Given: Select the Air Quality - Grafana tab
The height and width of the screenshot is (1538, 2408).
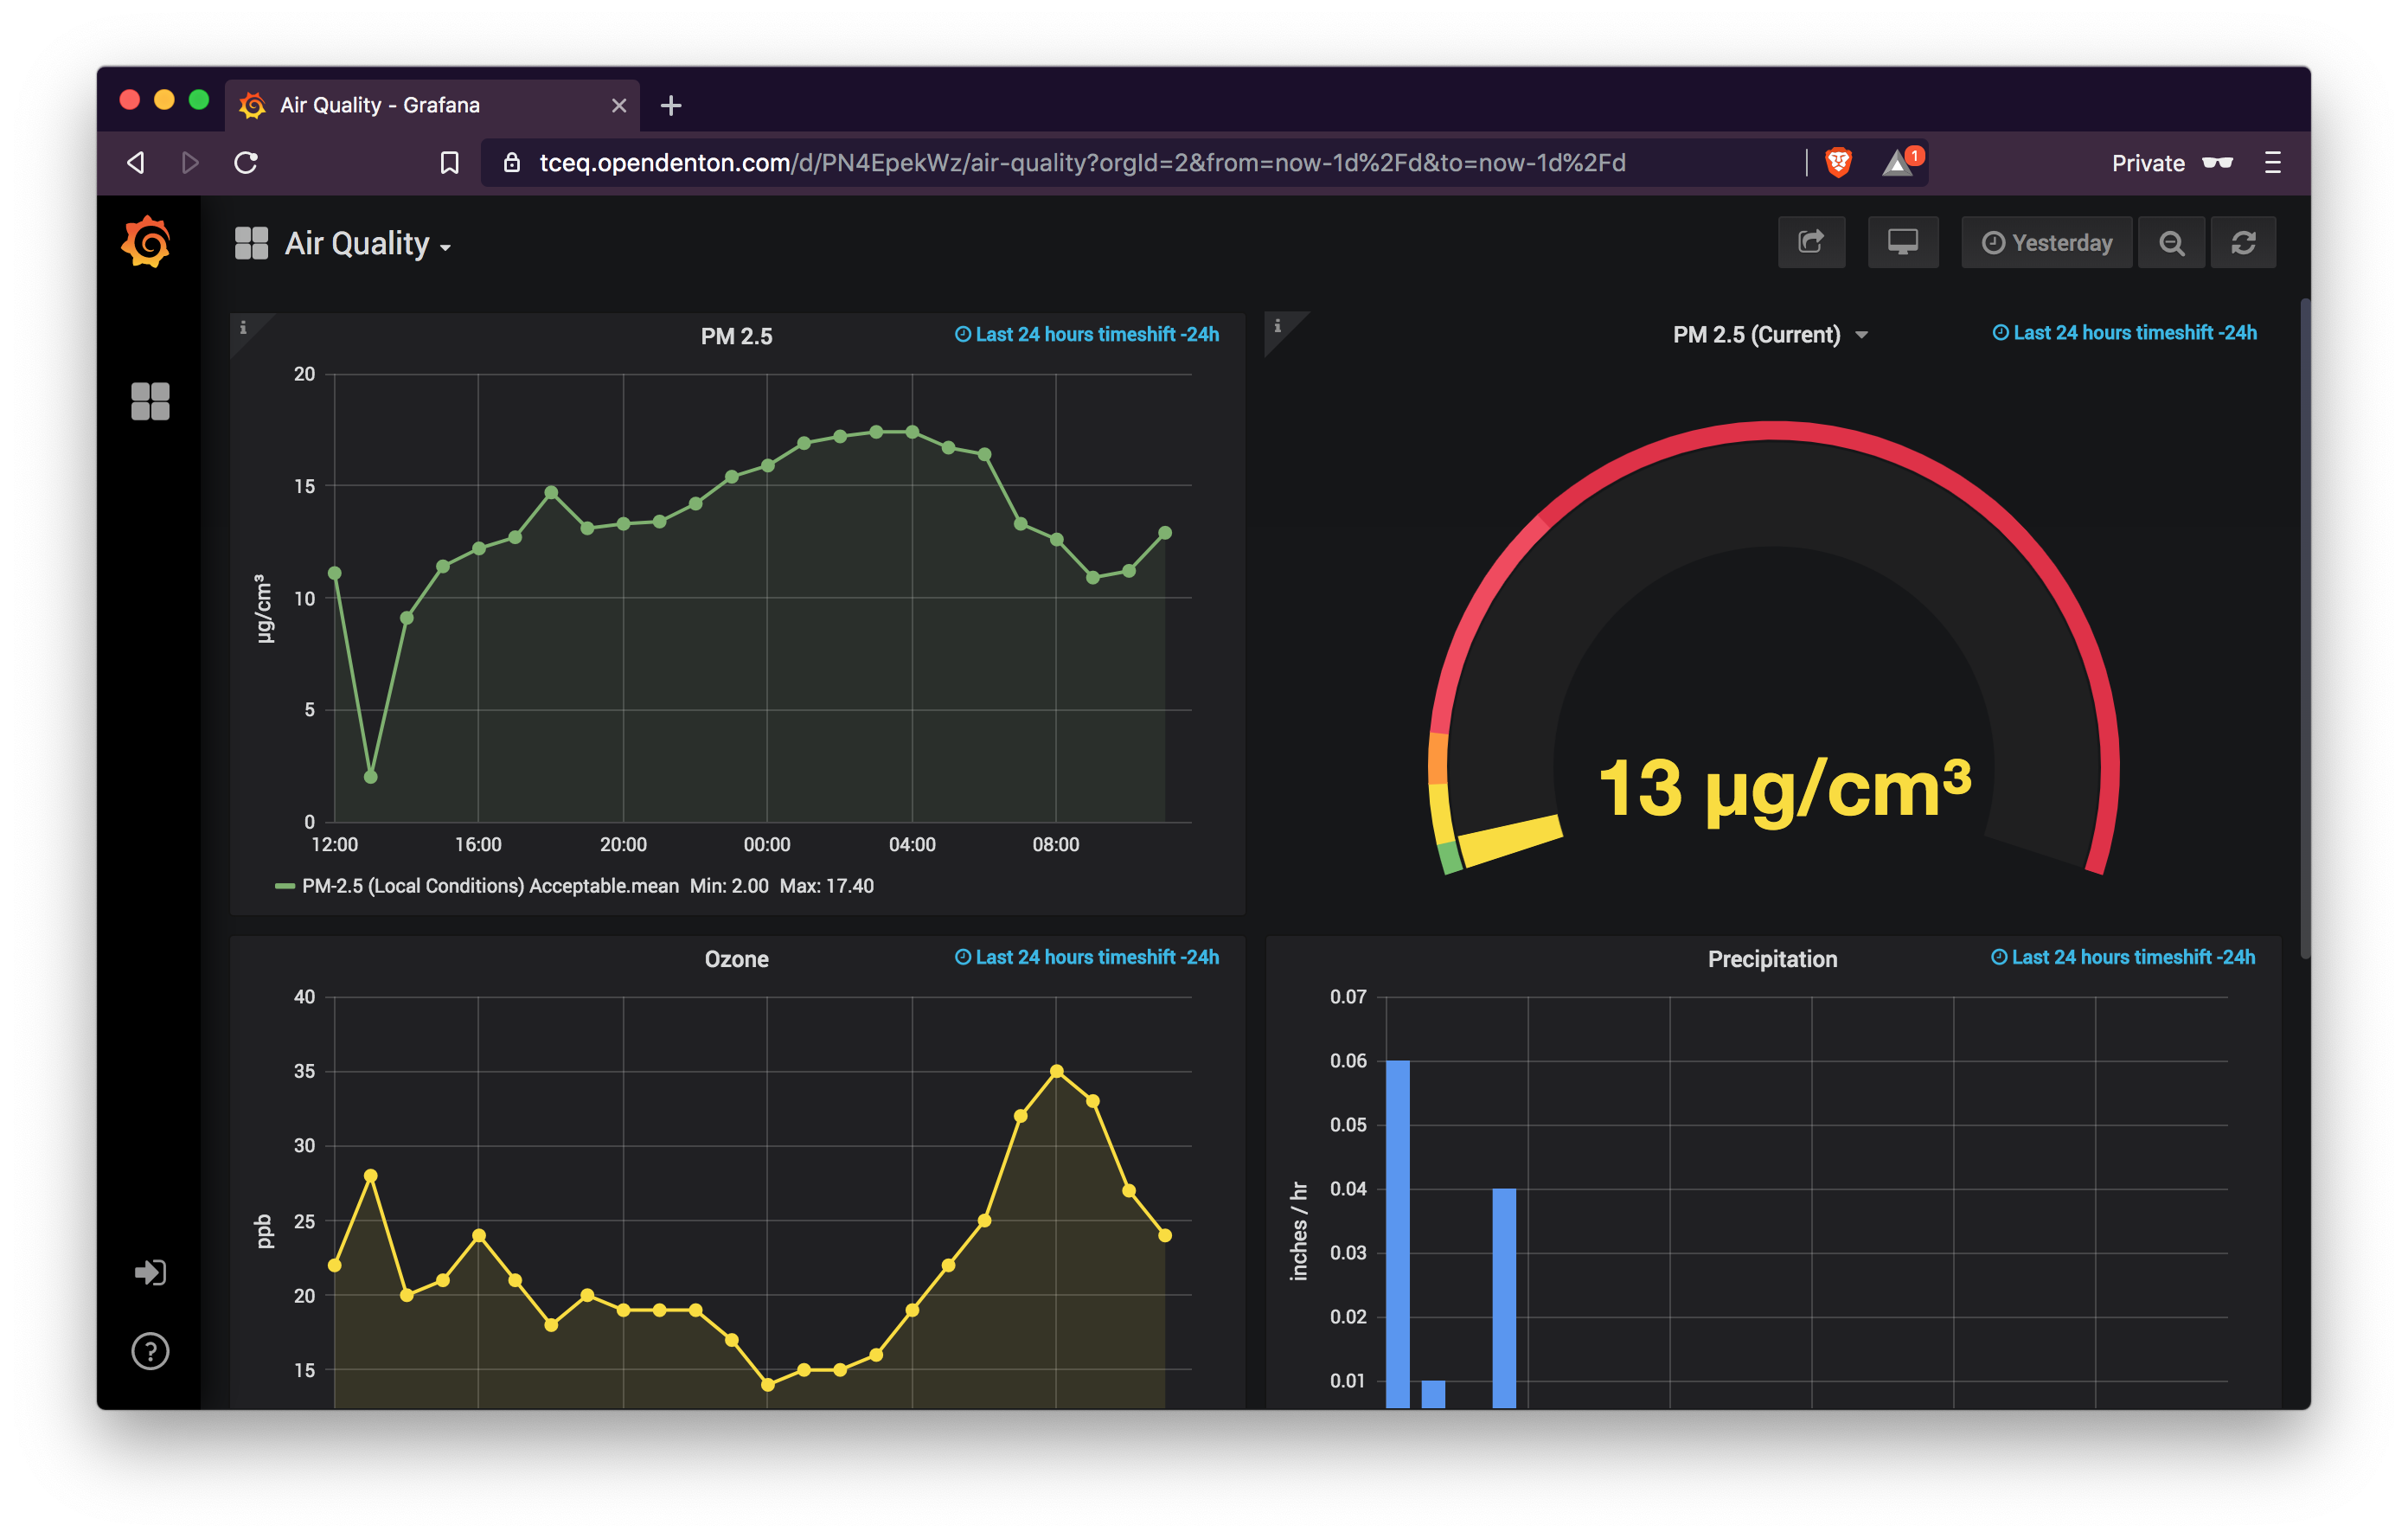Looking at the screenshot, I should click(x=420, y=105).
